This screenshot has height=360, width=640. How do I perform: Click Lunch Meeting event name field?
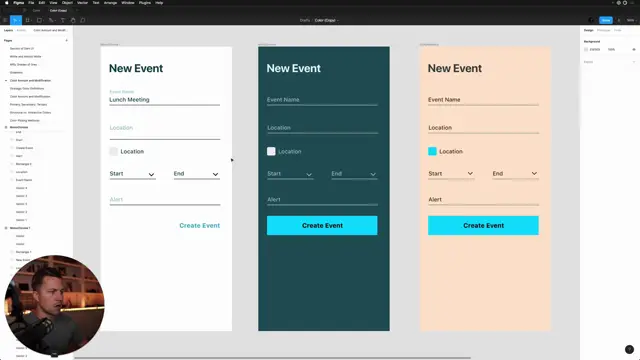pos(164,100)
